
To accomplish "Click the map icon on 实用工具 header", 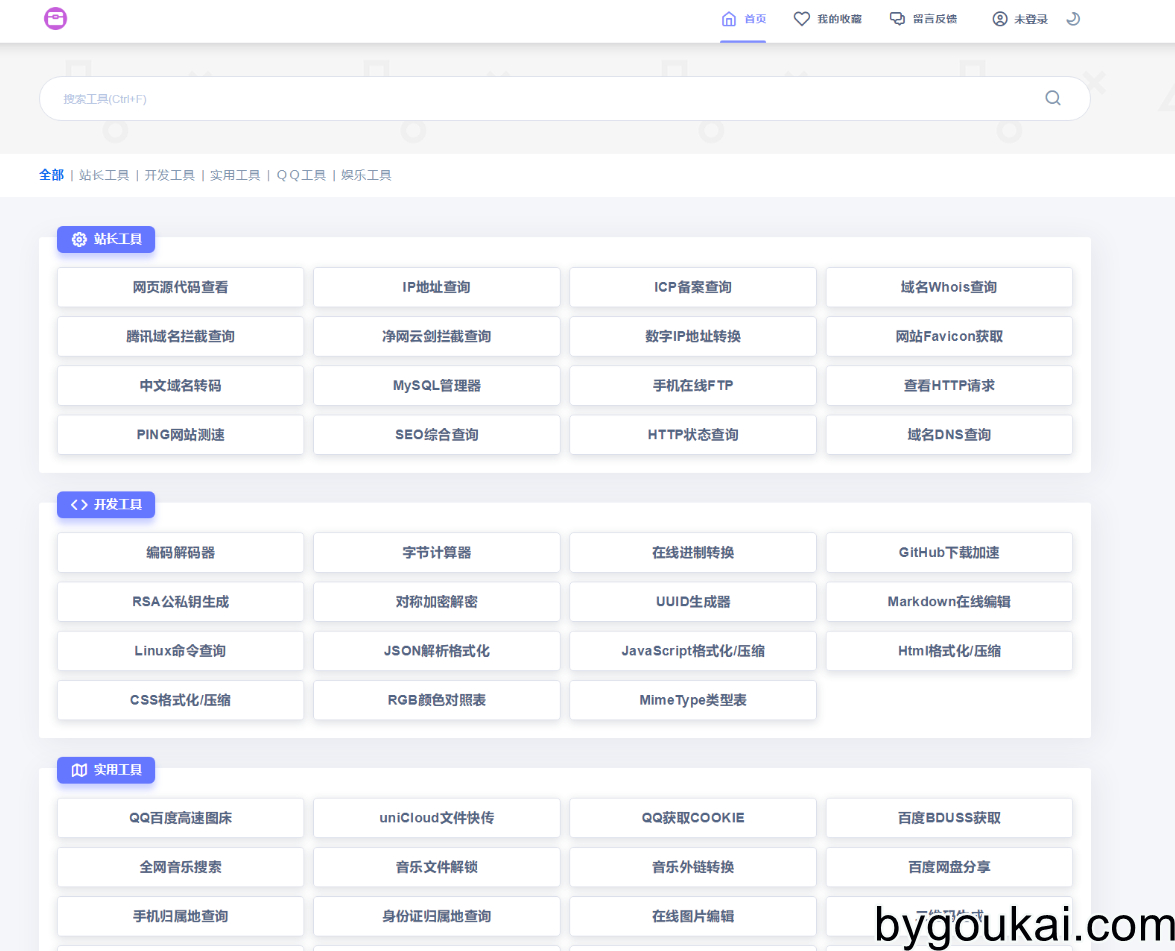I will point(79,770).
